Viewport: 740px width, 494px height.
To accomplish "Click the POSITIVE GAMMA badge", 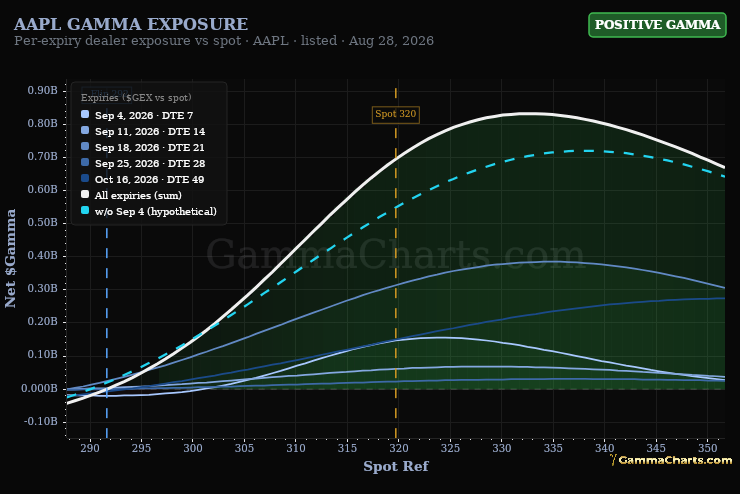I will [657, 25].
